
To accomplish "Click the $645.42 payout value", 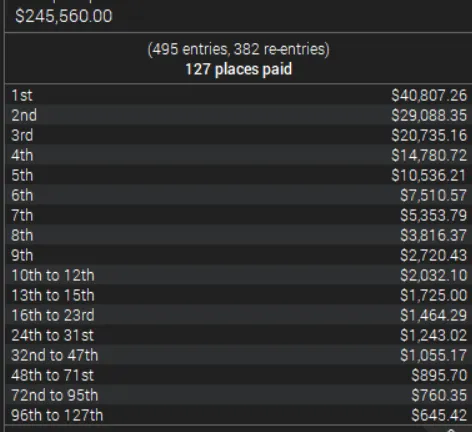I will tap(439, 415).
